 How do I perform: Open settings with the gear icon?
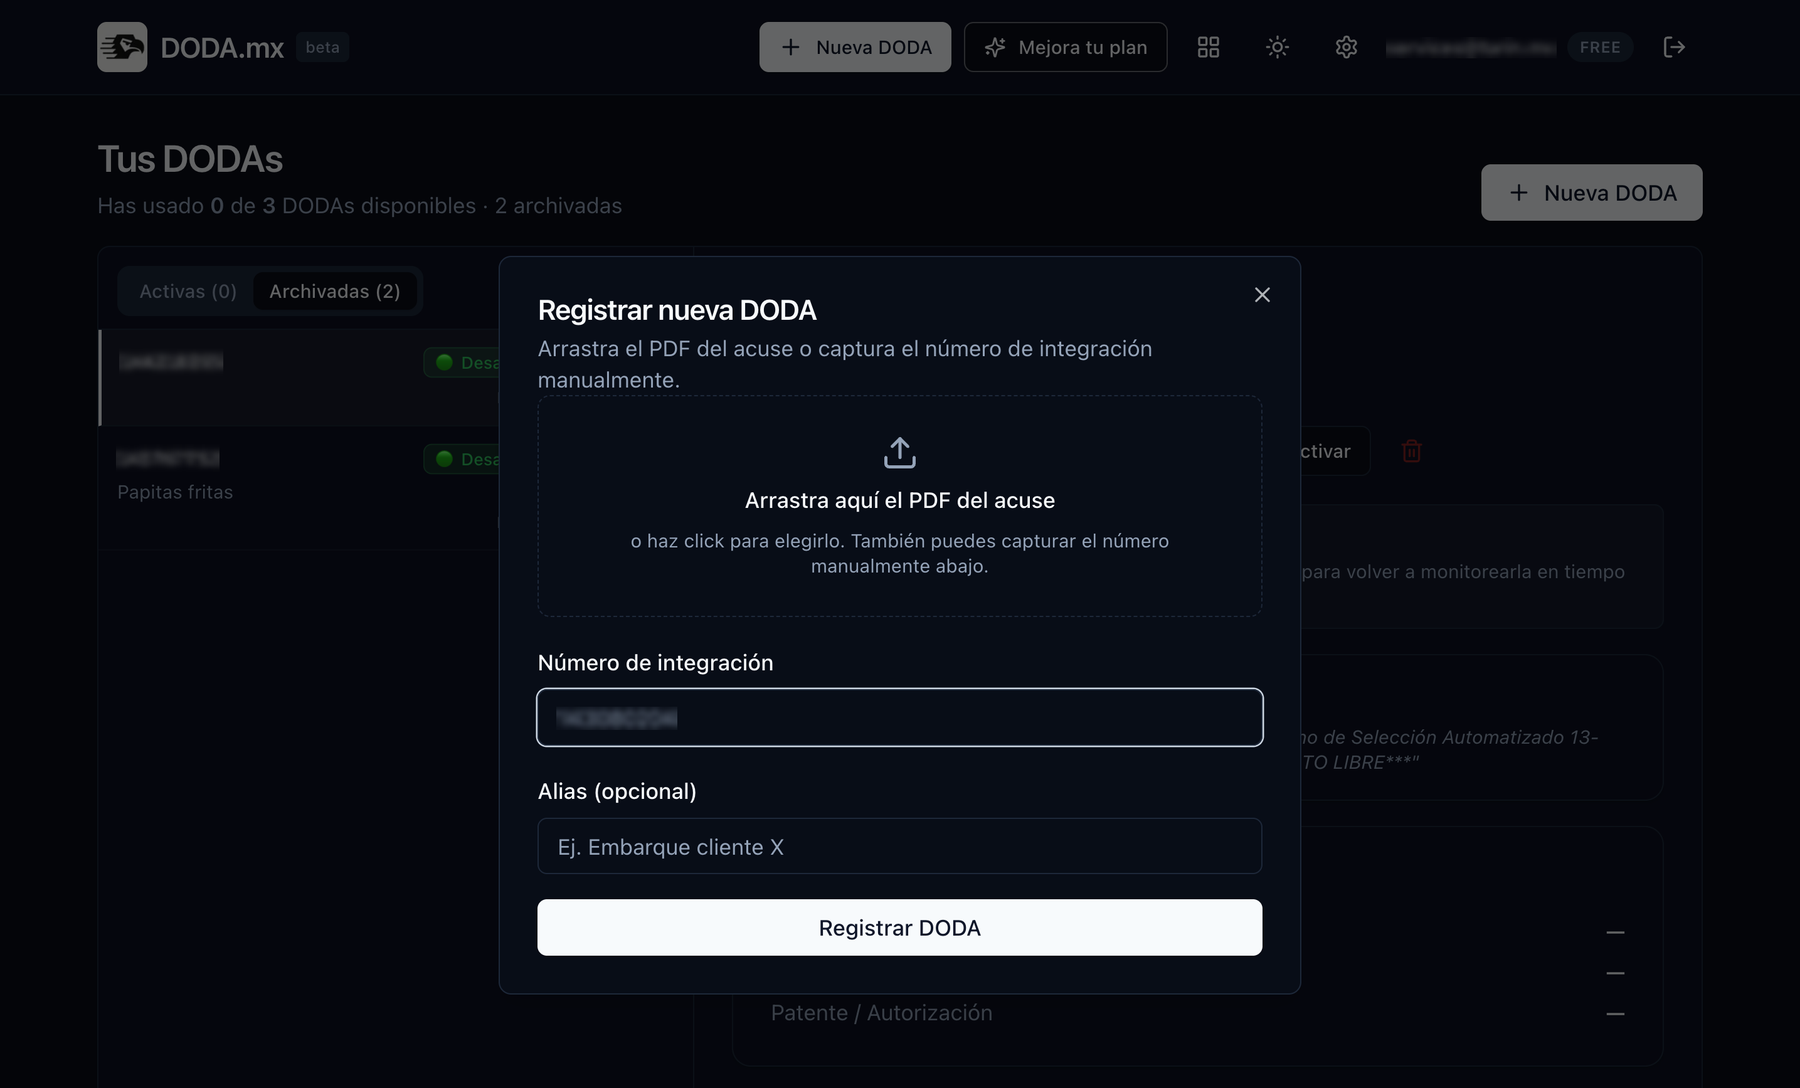point(1346,47)
